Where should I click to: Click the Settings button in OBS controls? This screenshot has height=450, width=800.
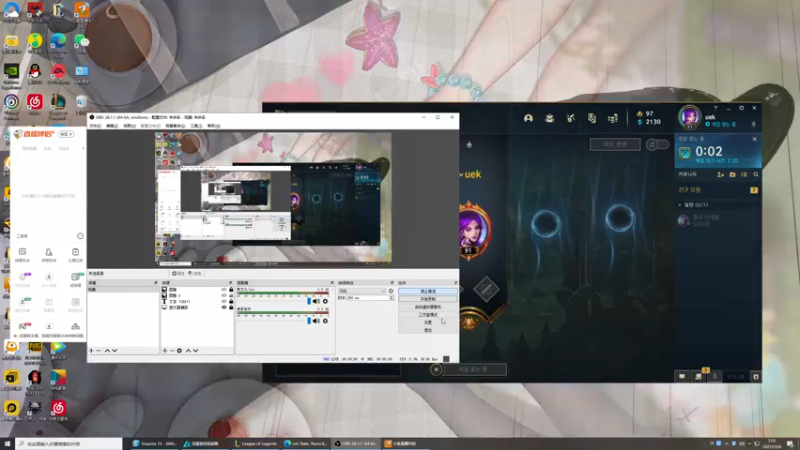[428, 322]
